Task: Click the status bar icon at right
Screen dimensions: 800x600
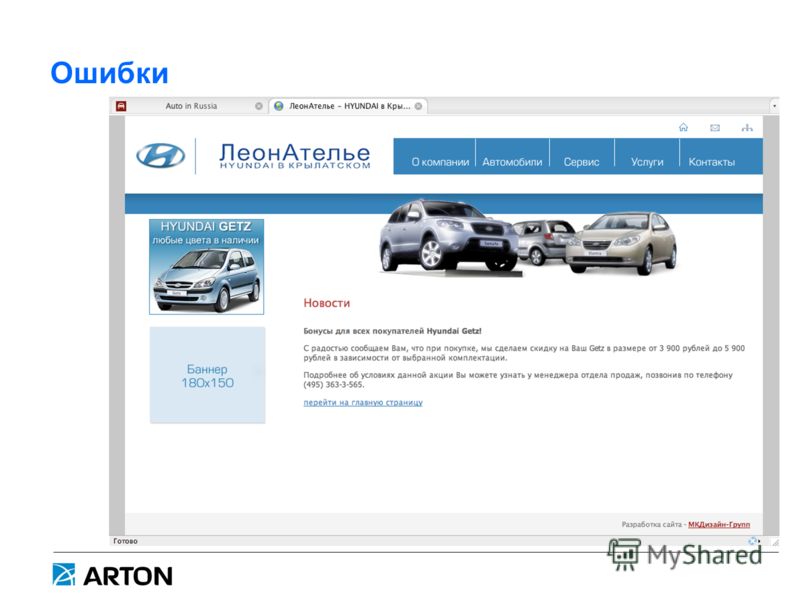Action: coord(753,541)
